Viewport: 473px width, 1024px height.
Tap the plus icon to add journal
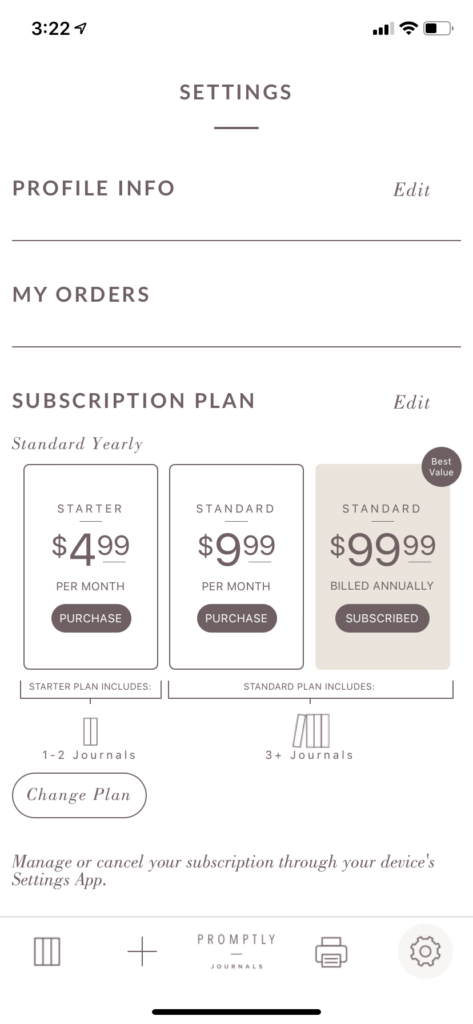(x=142, y=952)
